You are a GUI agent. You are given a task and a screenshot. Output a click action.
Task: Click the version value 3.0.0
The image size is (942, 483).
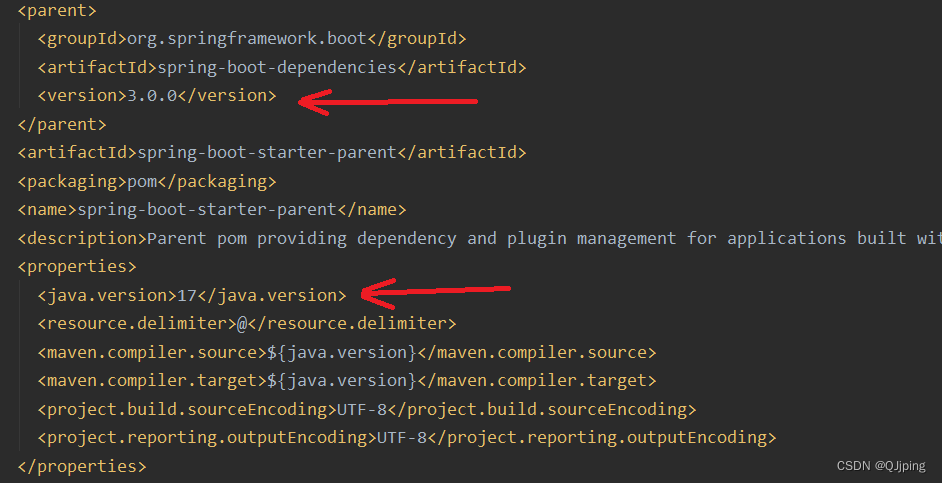[152, 96]
